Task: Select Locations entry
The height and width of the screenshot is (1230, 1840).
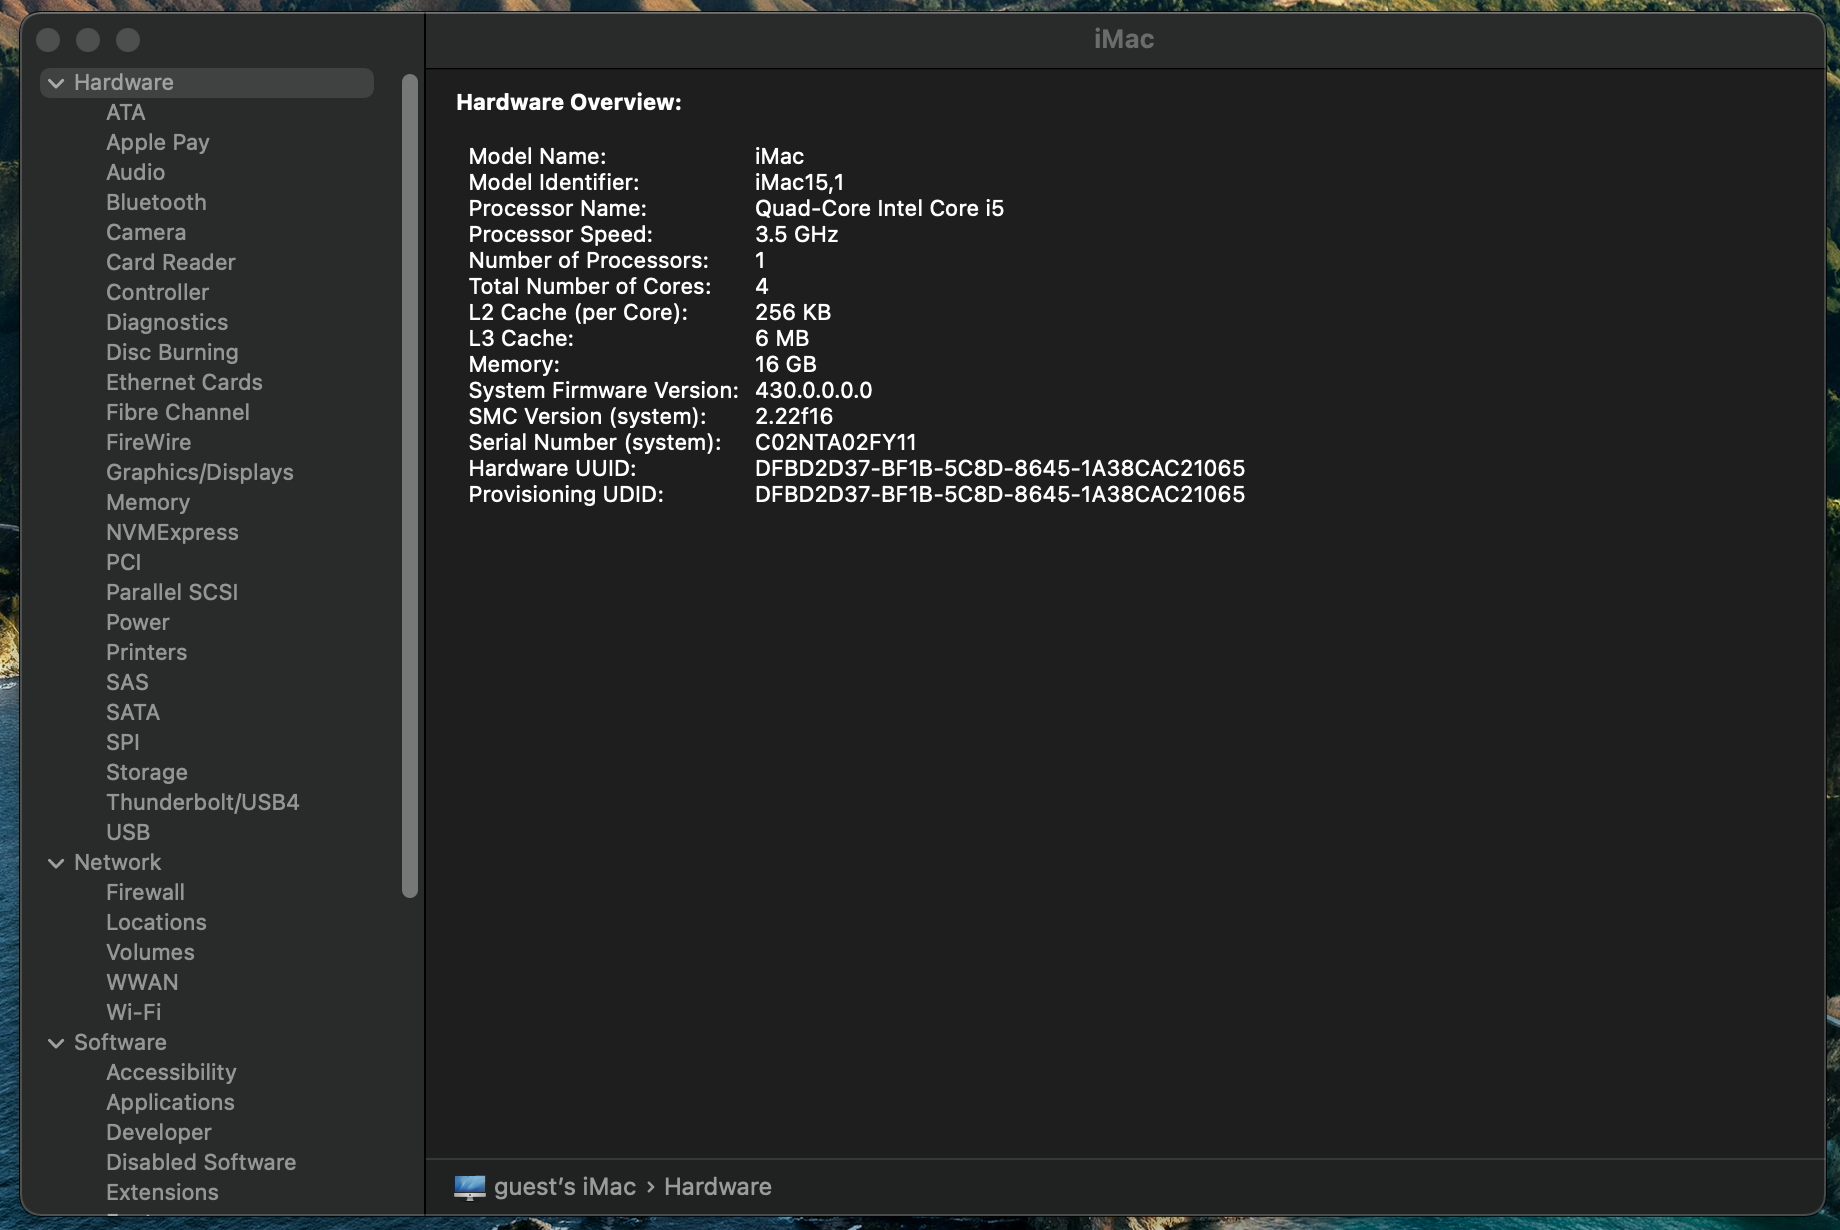Action: 156,922
